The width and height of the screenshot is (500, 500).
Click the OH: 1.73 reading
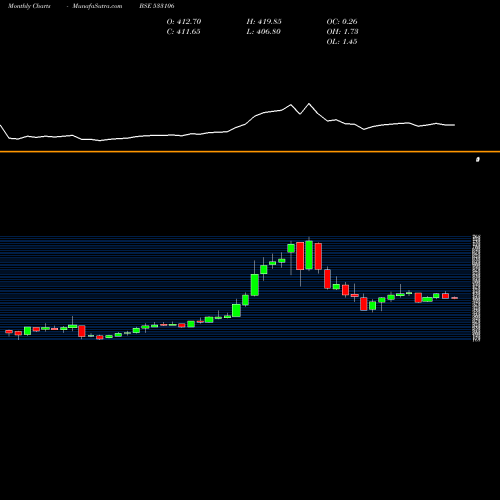tap(342, 32)
